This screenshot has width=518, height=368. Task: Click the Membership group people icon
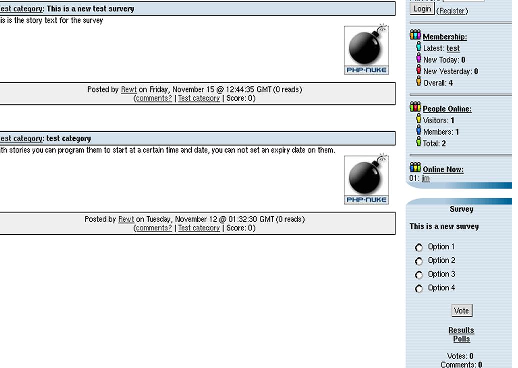click(x=415, y=35)
